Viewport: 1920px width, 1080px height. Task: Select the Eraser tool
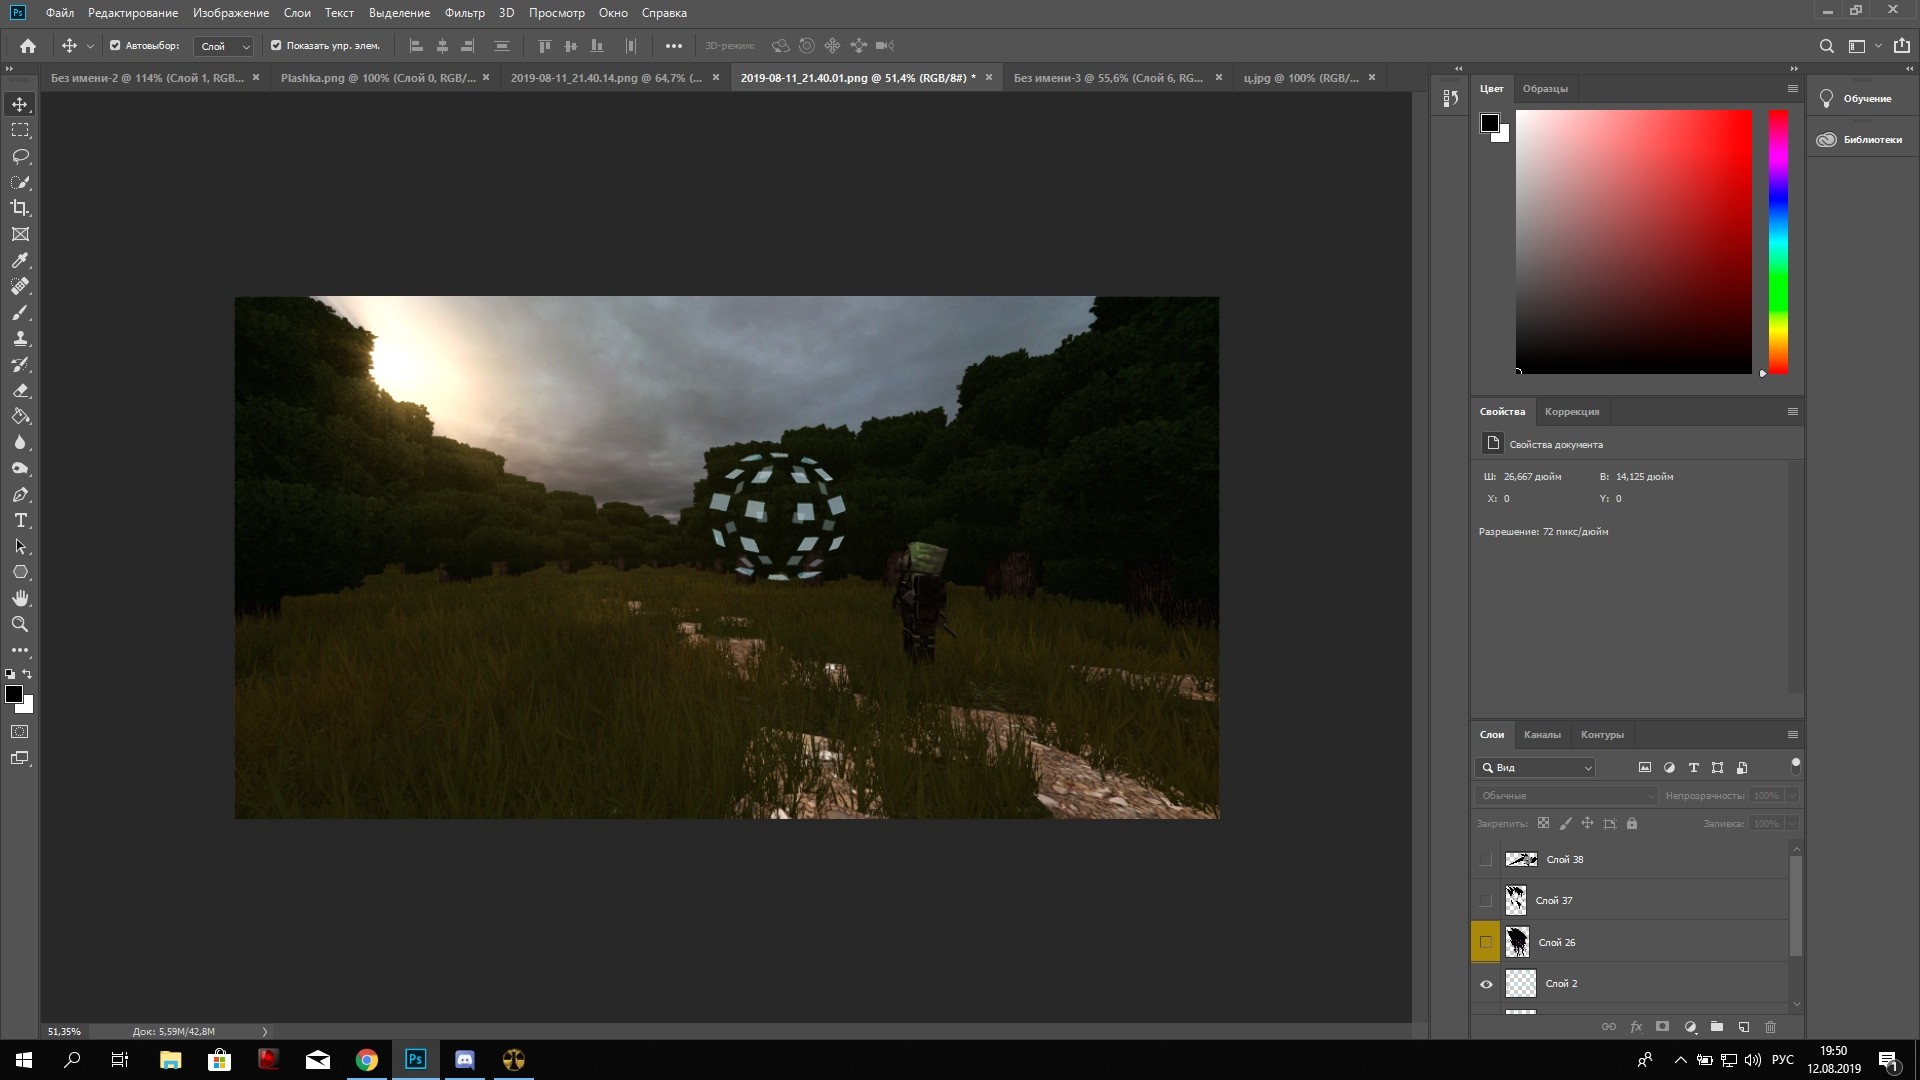20,390
